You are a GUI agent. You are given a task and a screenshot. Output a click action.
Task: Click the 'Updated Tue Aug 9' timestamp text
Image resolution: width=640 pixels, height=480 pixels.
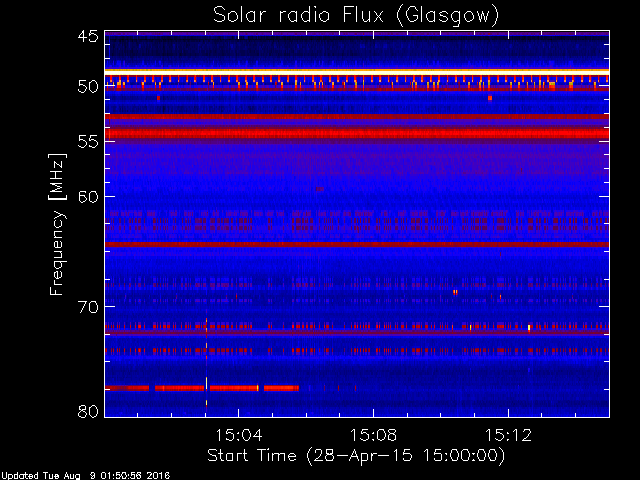pos(85,476)
